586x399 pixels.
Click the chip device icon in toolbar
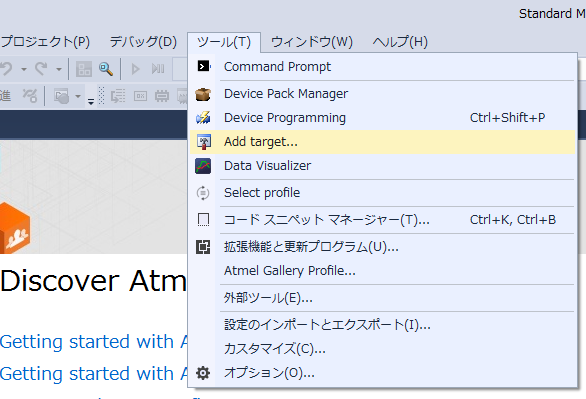click(161, 96)
